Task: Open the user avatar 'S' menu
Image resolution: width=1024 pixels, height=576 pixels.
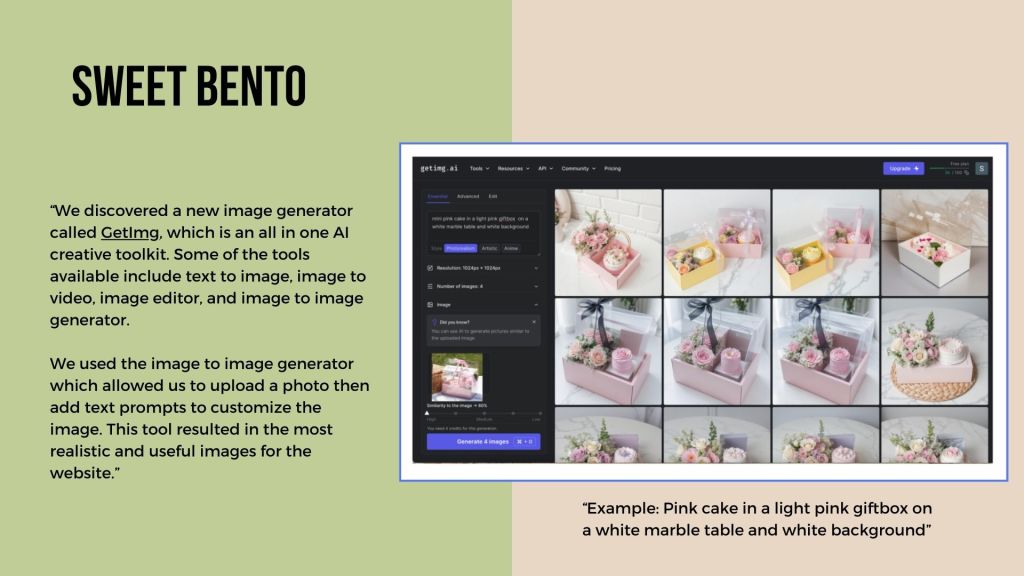Action: [x=981, y=168]
